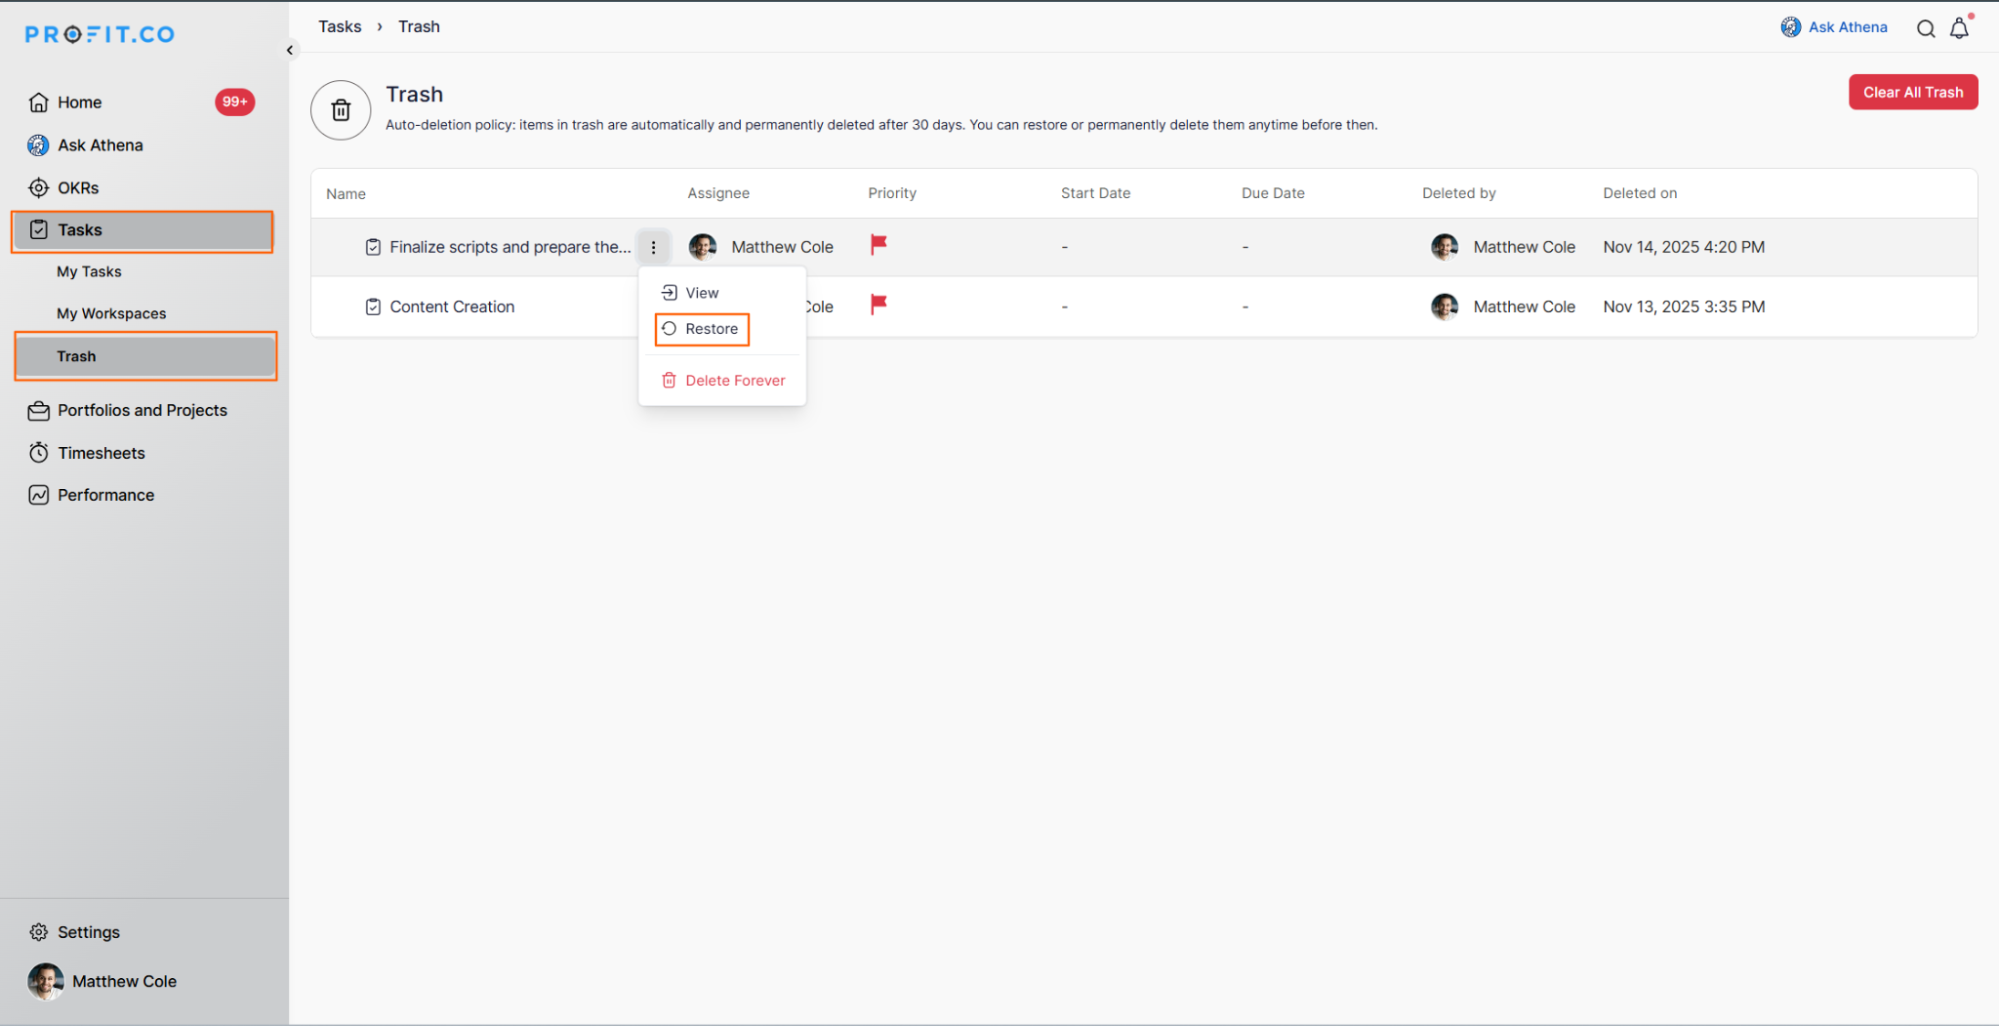The height and width of the screenshot is (1026, 1999).
Task: Select Restore from the context menu
Action: tap(702, 329)
